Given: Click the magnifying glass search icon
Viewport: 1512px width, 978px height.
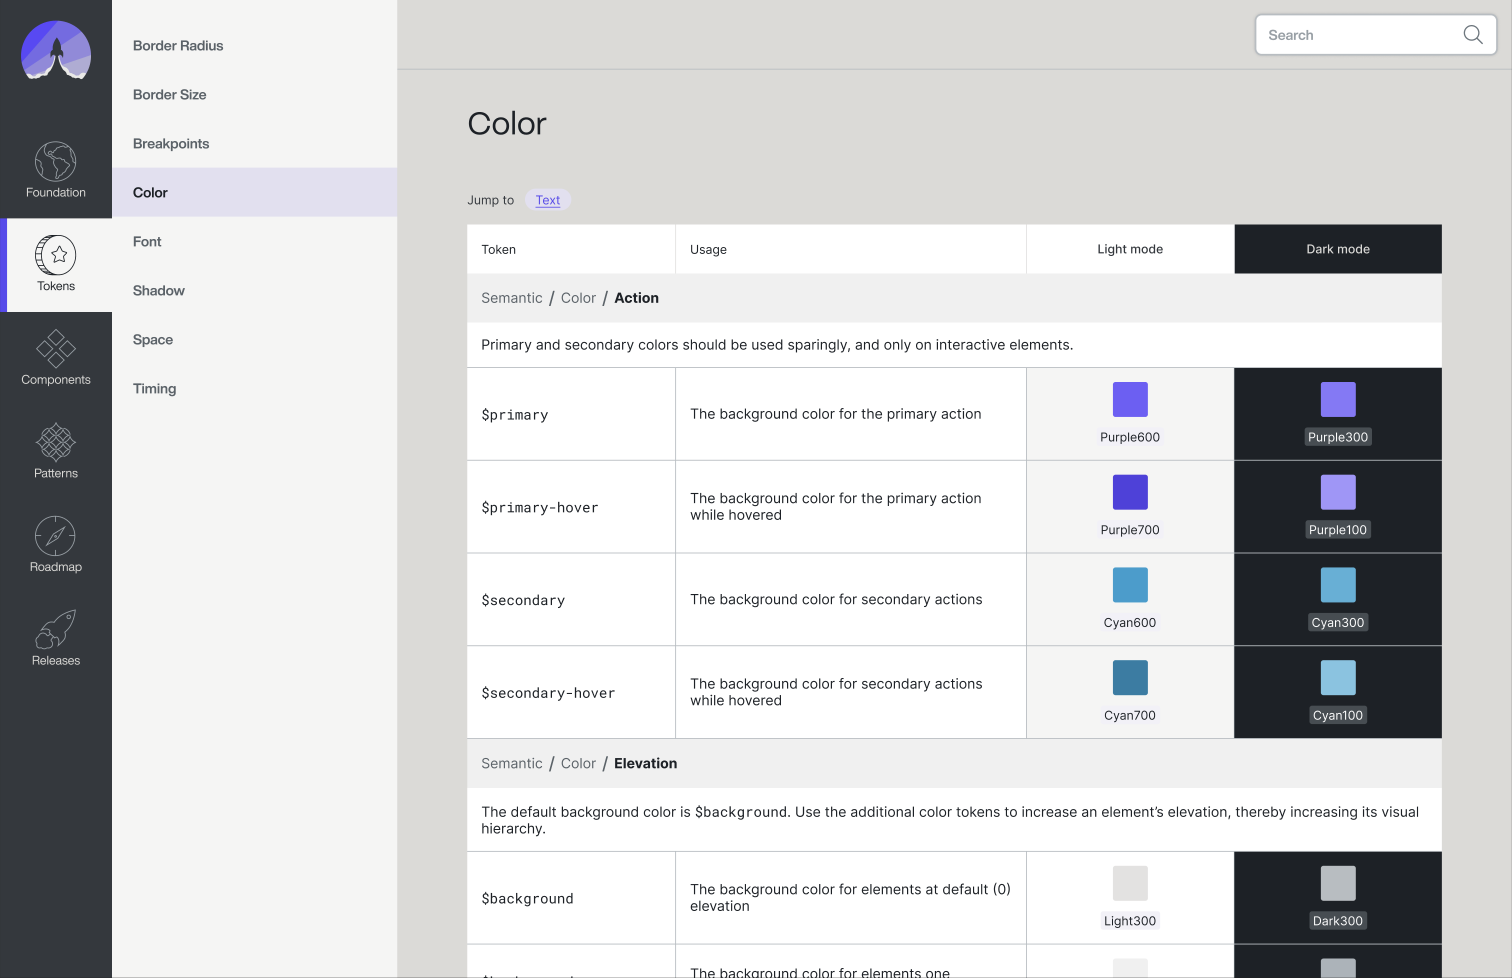Looking at the screenshot, I should coord(1472,34).
